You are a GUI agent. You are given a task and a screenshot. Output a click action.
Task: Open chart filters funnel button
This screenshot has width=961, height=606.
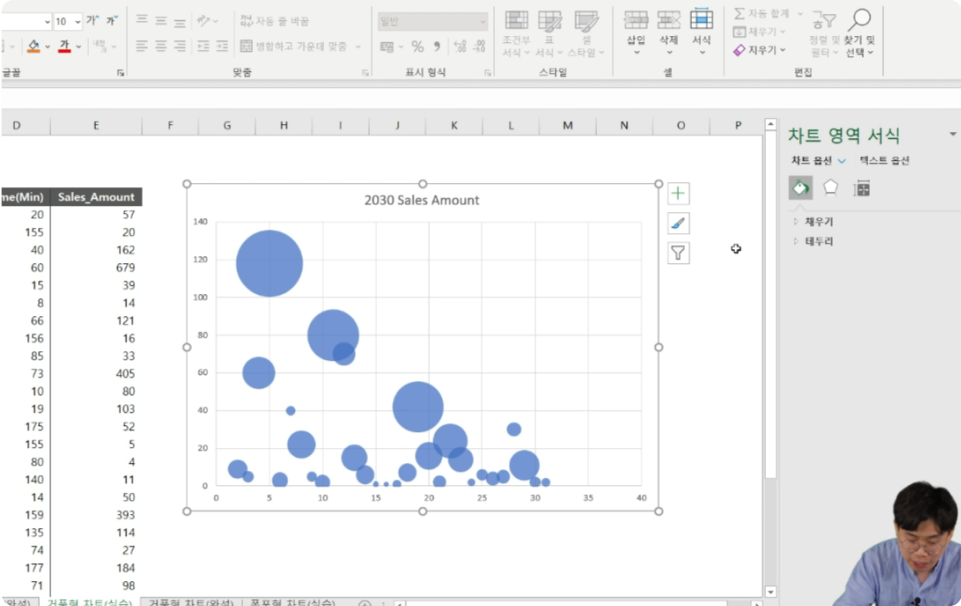coord(678,252)
